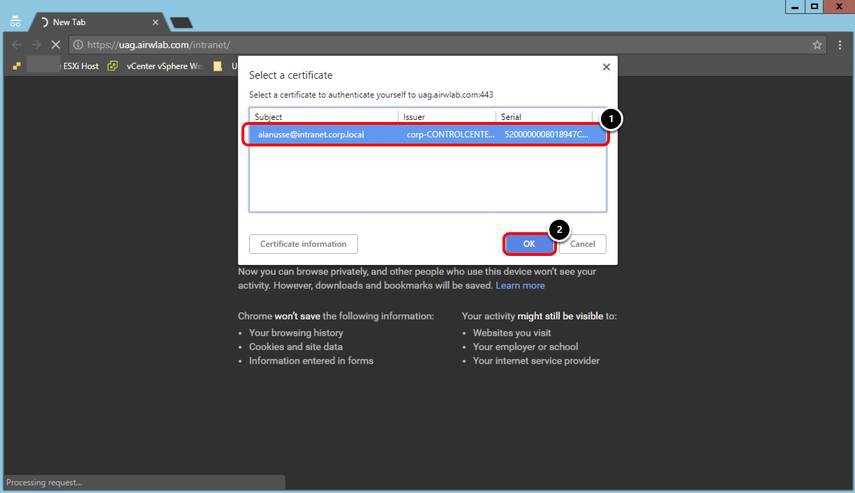
Task: Bookmark this page with the star icon
Action: pyautogui.click(x=817, y=45)
